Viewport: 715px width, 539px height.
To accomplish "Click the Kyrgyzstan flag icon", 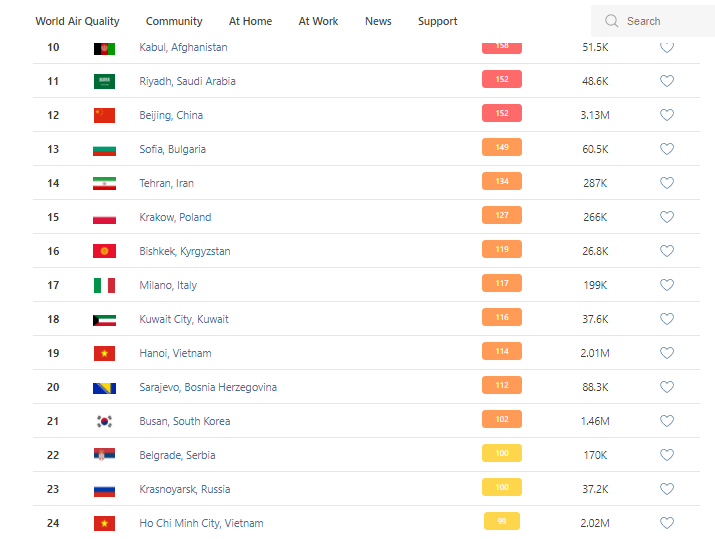I will click(104, 251).
